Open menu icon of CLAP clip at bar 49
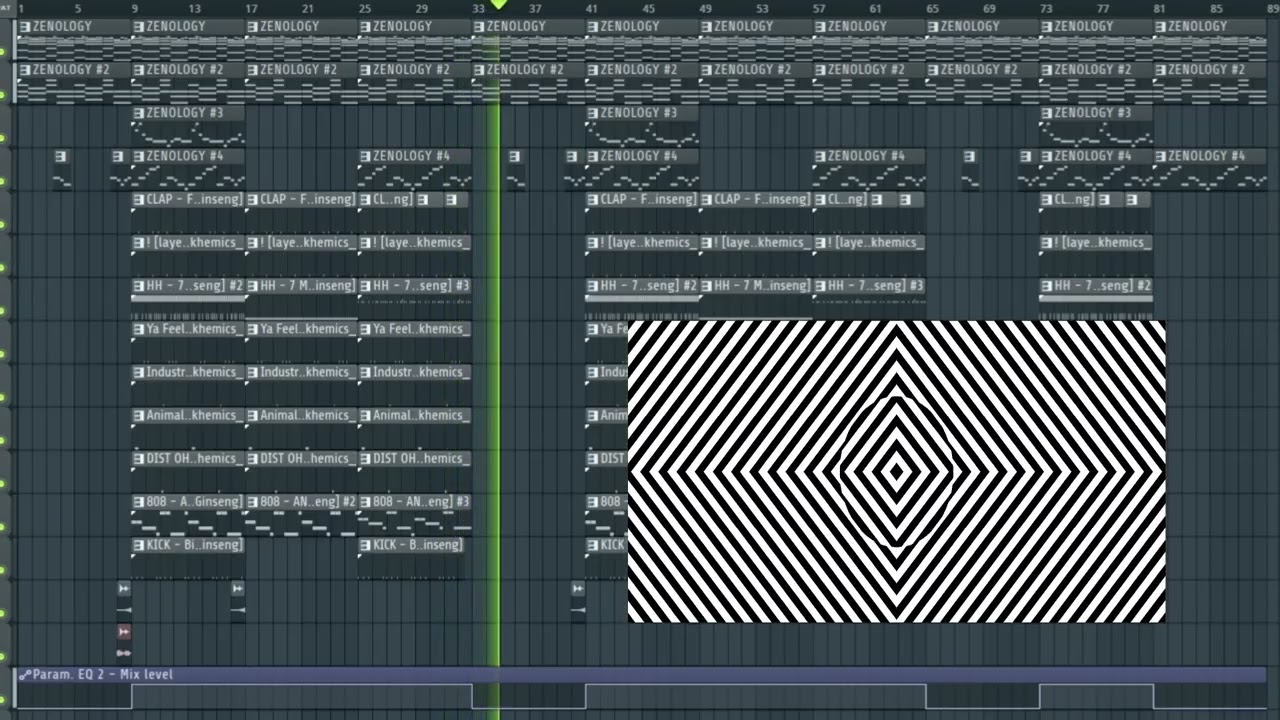The height and width of the screenshot is (720, 1280). (707, 199)
